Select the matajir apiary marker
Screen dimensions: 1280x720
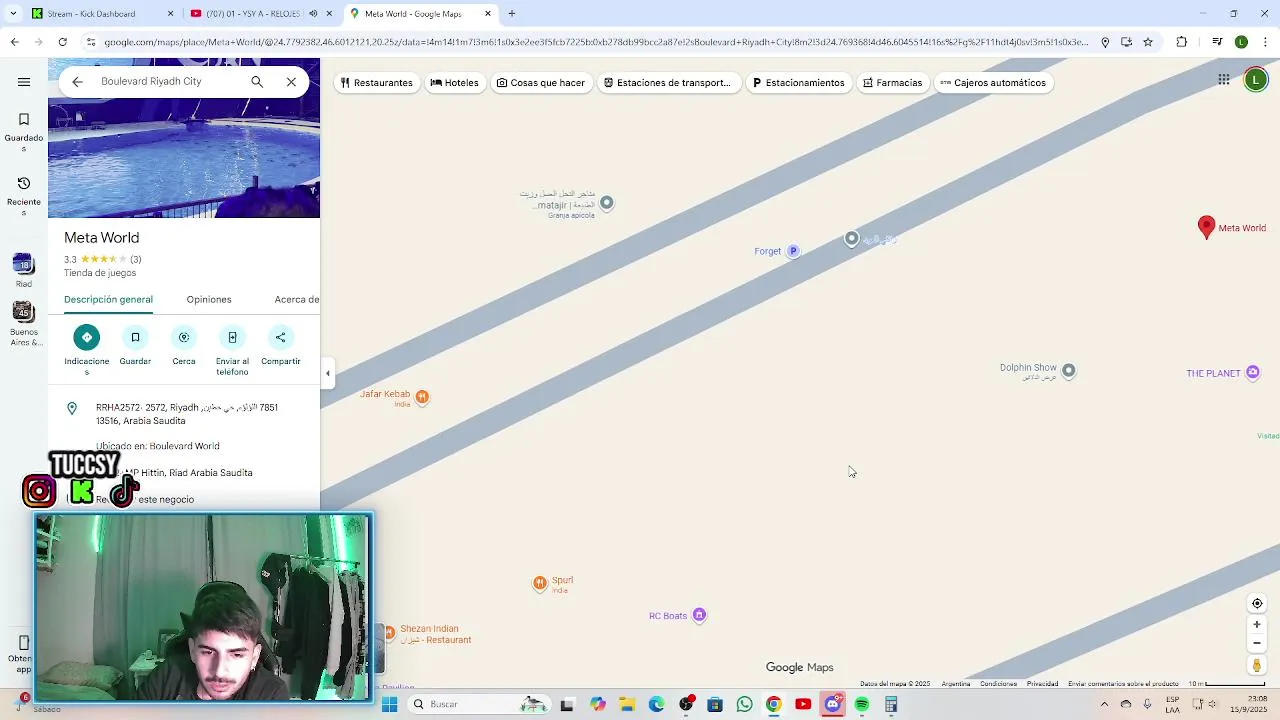pos(606,203)
